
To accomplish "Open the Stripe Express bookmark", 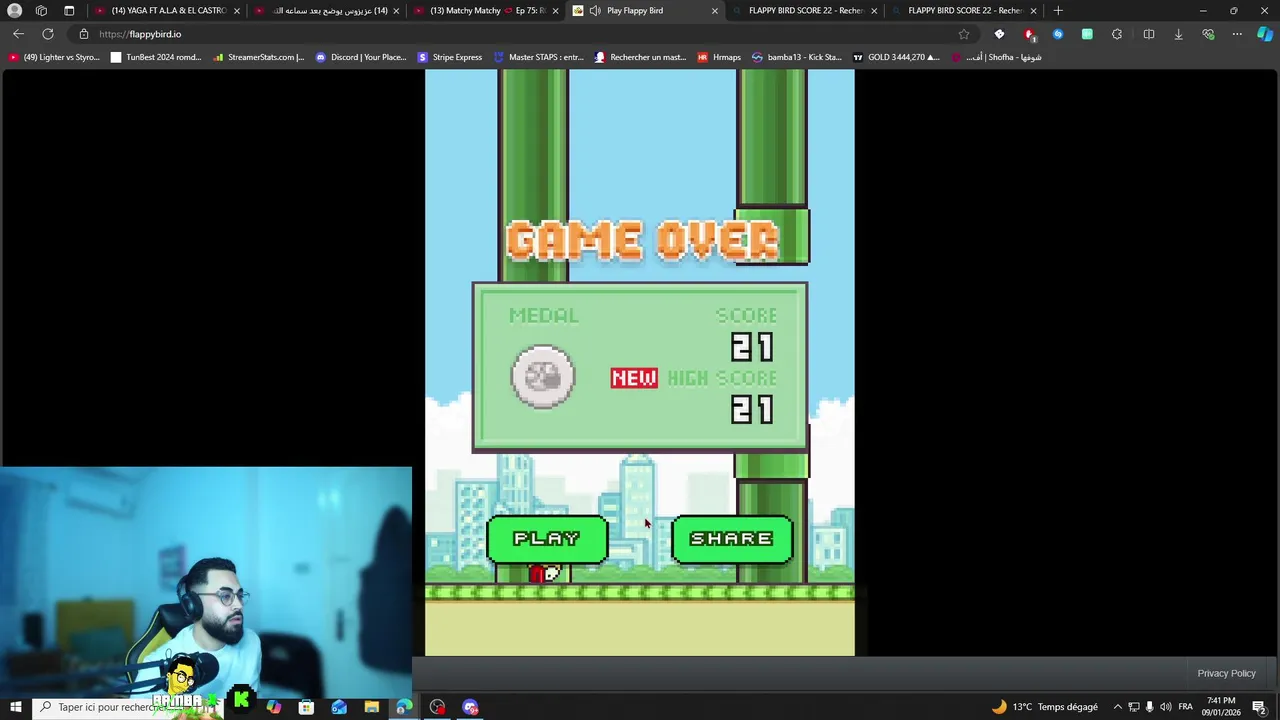I will (450, 57).
